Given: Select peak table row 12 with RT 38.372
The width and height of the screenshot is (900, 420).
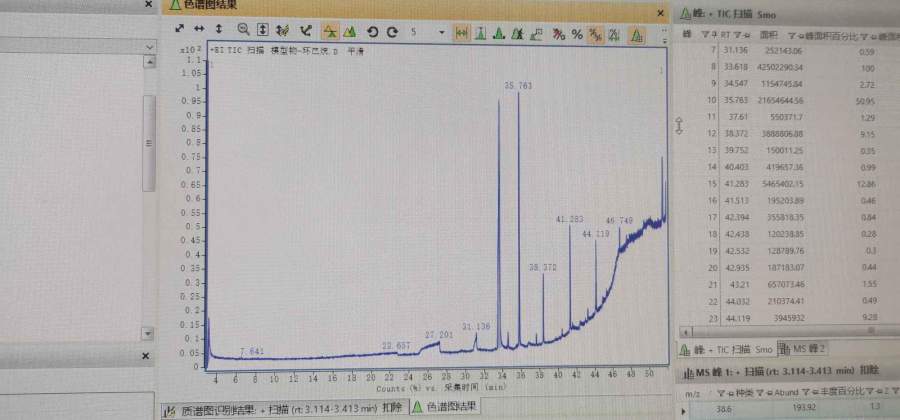Looking at the screenshot, I should 789,134.
